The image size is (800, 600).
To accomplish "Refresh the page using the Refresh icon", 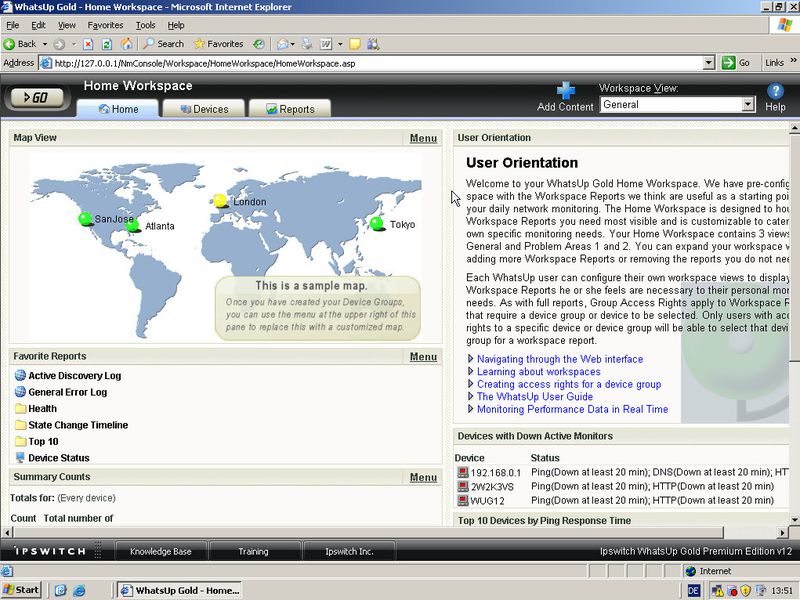I will pos(107,44).
